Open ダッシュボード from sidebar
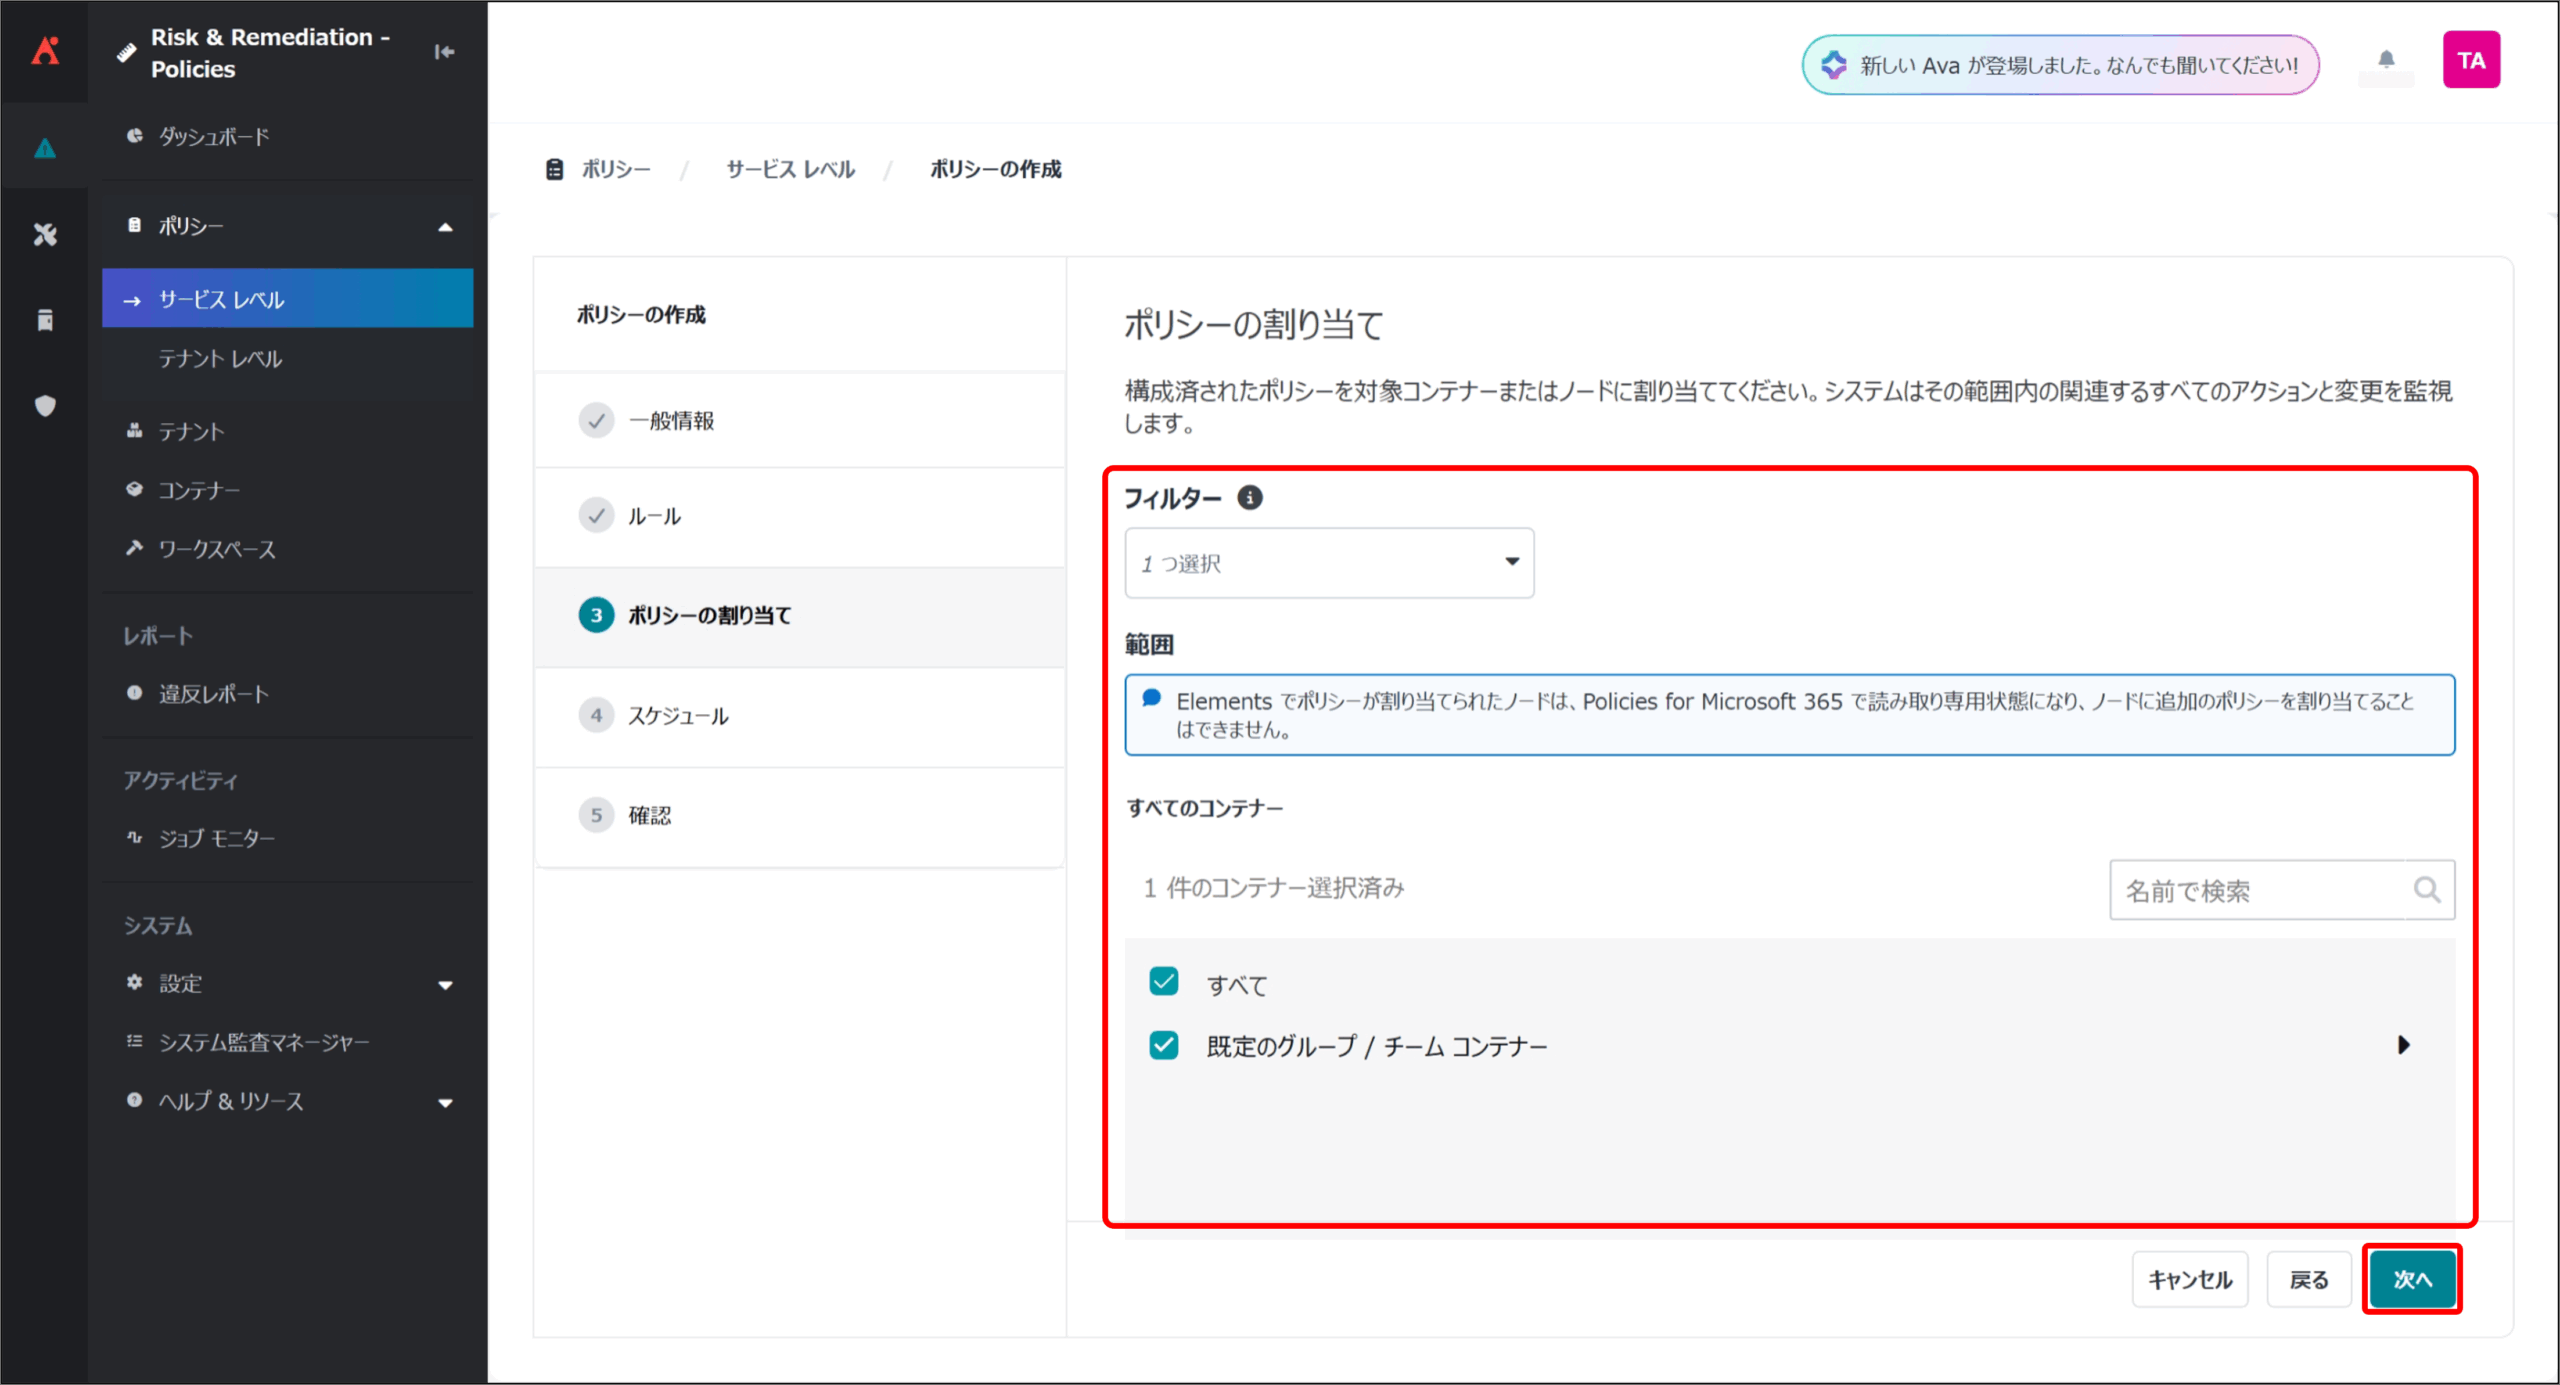The image size is (2560, 1385). coord(214,137)
